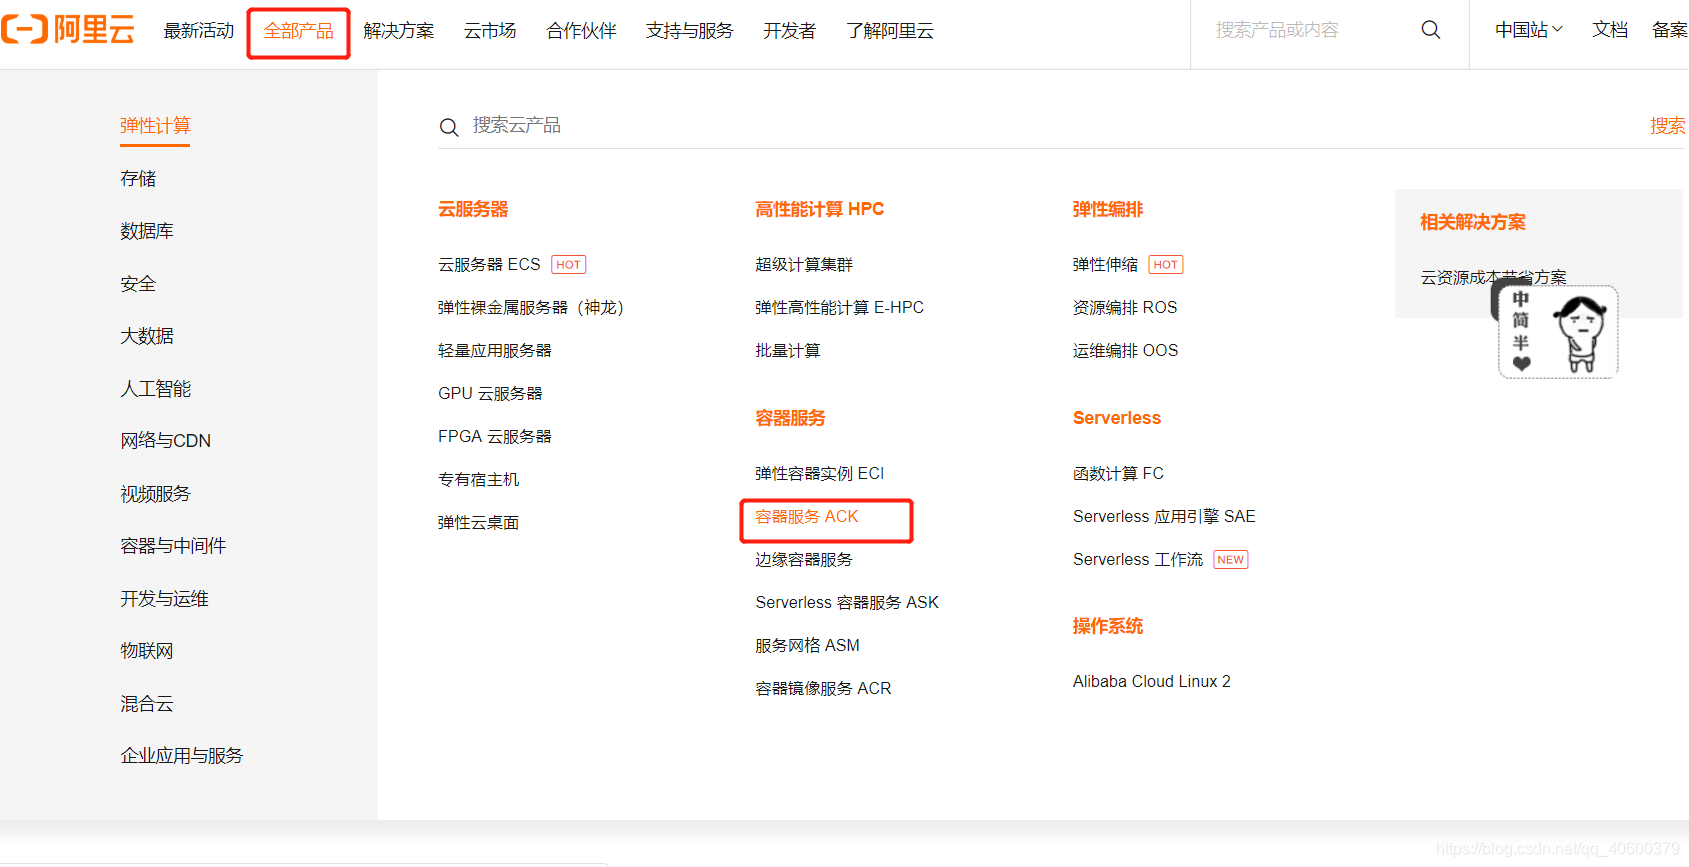The height and width of the screenshot is (867, 1689).
Task: Open the Serverless 工作流 link
Action: coord(1138,559)
